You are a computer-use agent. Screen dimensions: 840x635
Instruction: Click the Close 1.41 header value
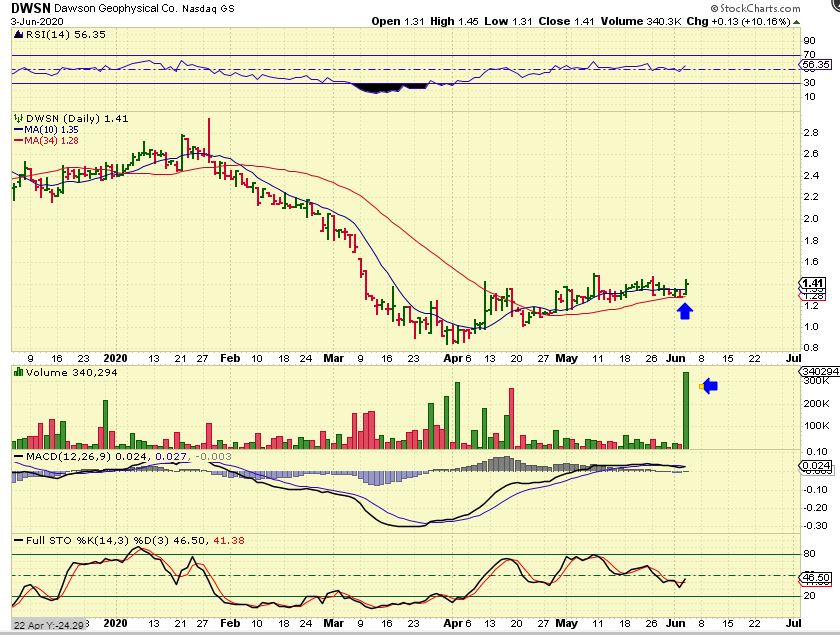pos(566,21)
